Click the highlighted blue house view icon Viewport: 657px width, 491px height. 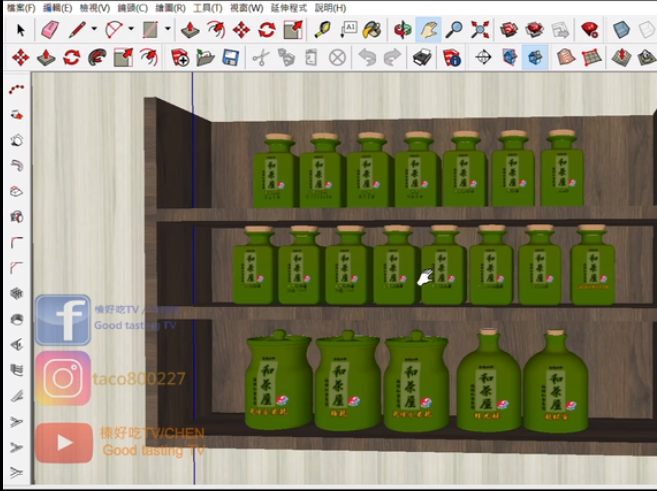tap(535, 57)
